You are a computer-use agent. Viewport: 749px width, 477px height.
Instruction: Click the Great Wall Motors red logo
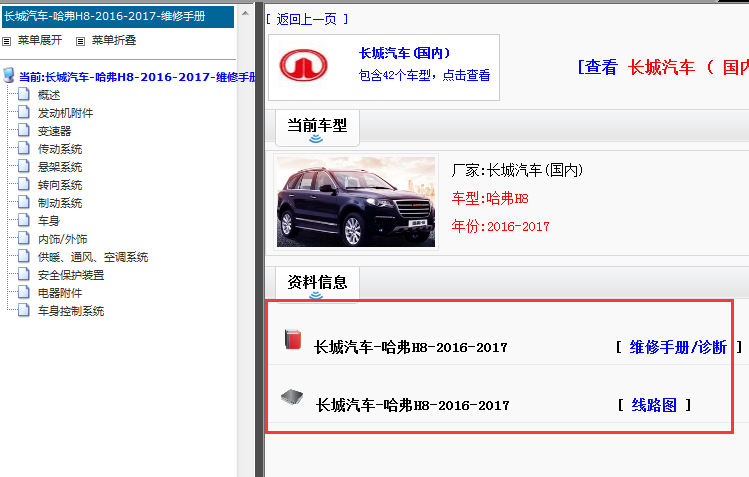tap(303, 65)
